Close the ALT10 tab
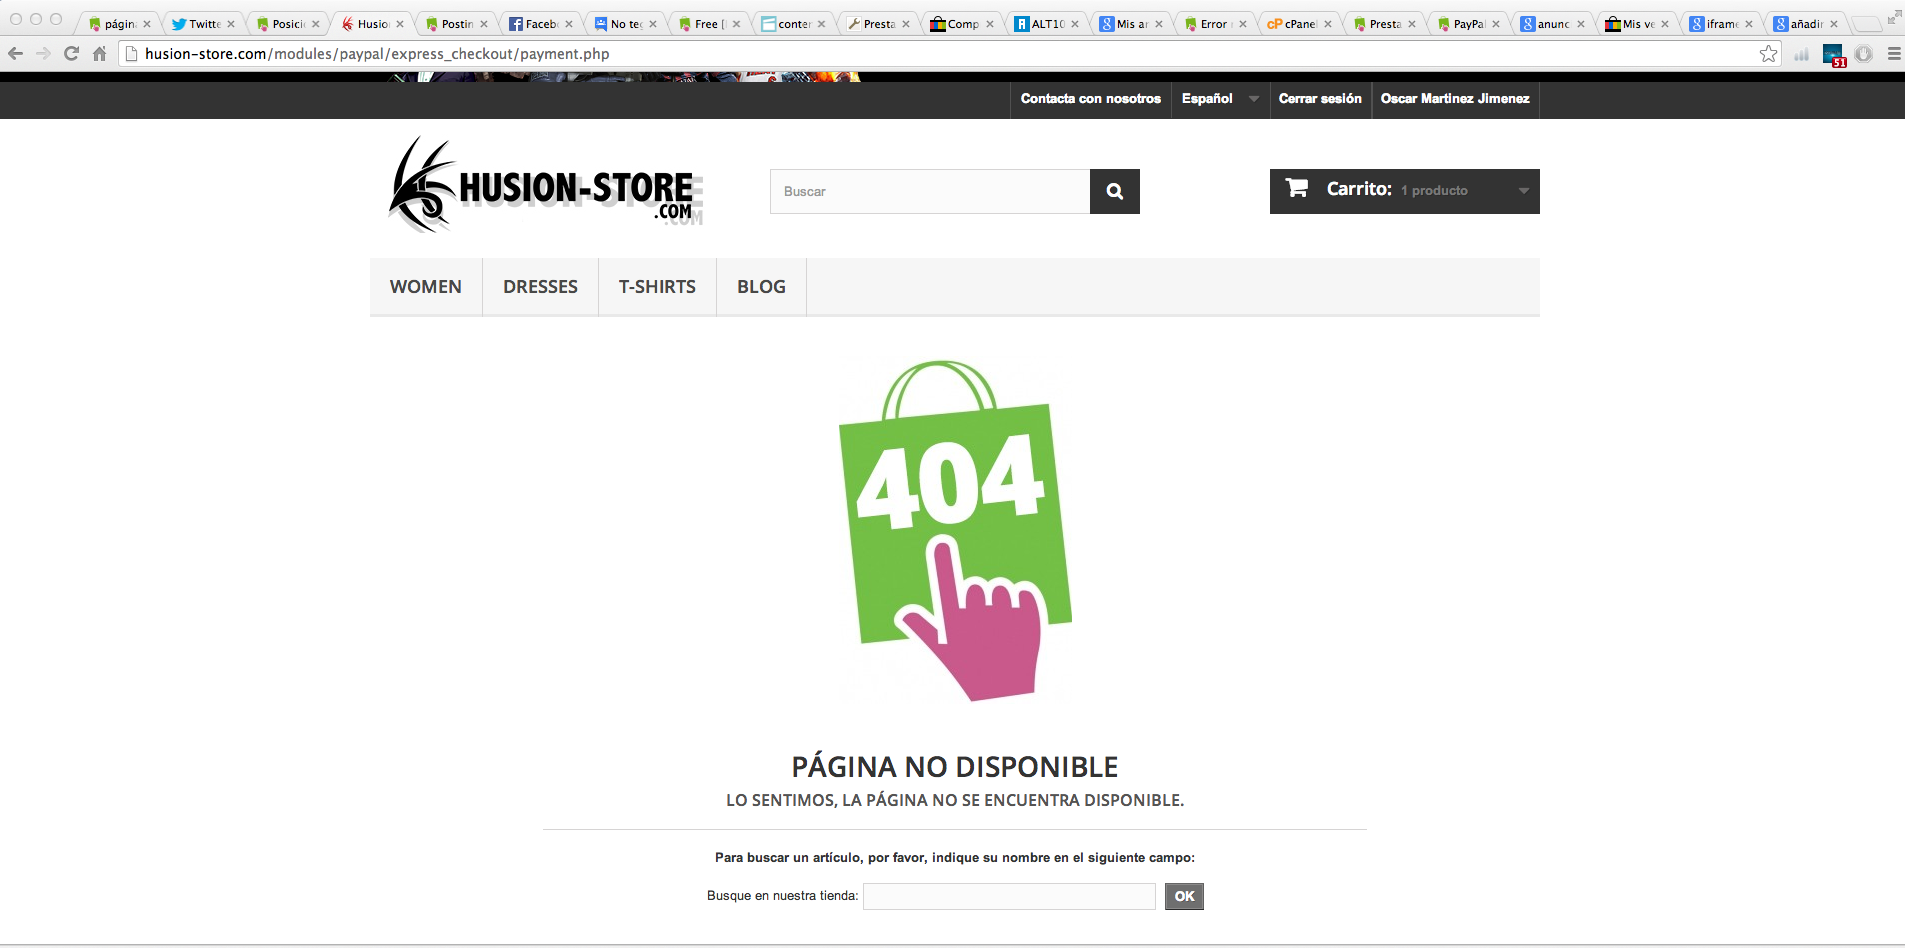 click(x=1075, y=24)
